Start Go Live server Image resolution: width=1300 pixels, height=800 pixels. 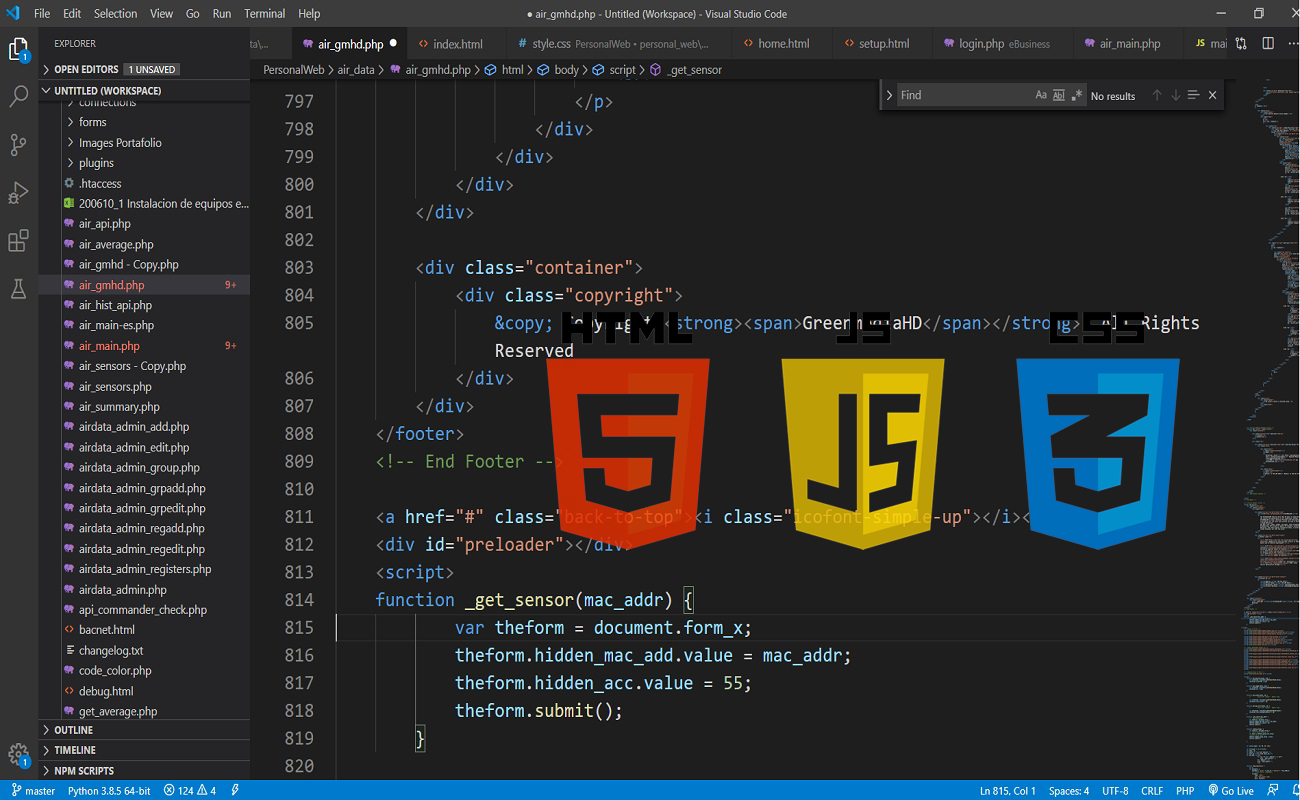[1231, 791]
